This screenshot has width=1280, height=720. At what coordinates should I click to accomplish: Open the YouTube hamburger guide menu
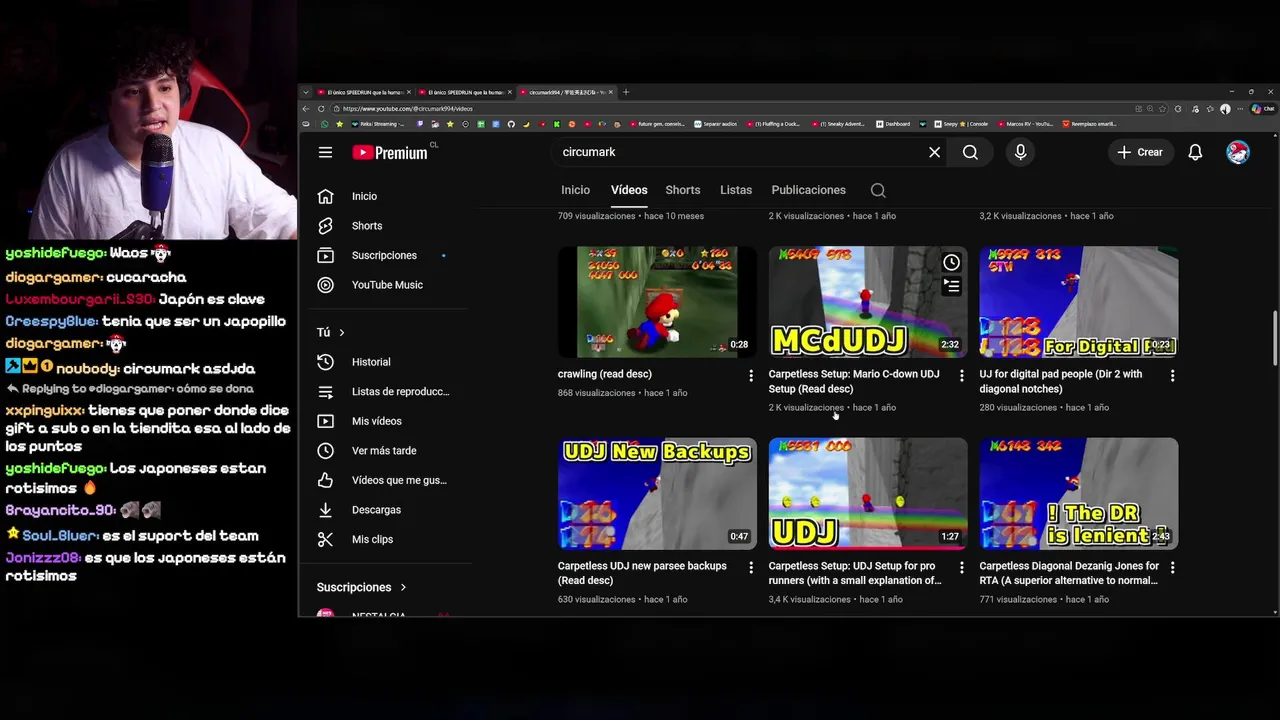pos(325,152)
